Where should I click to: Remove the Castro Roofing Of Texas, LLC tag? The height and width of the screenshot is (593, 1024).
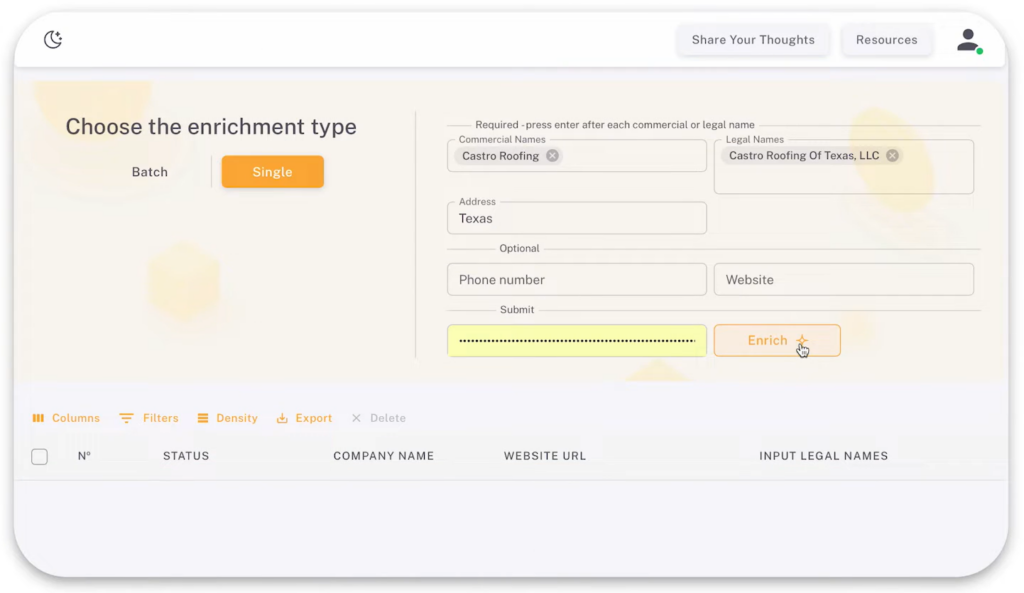point(891,155)
